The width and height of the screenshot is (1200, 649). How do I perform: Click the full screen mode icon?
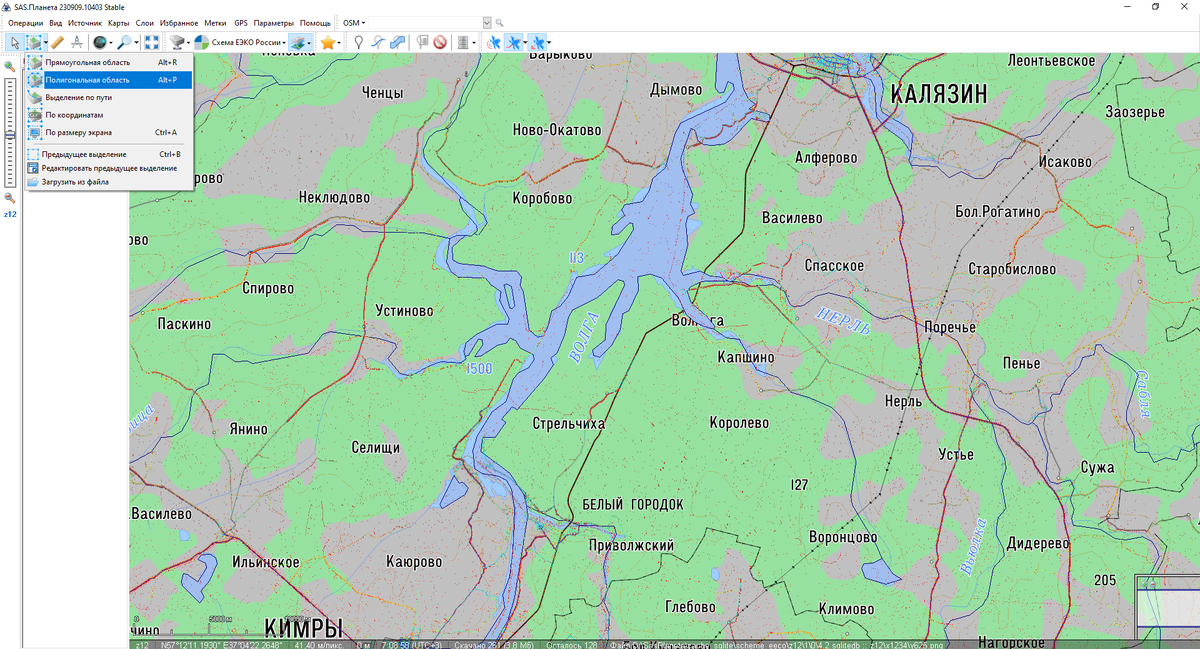coord(151,42)
